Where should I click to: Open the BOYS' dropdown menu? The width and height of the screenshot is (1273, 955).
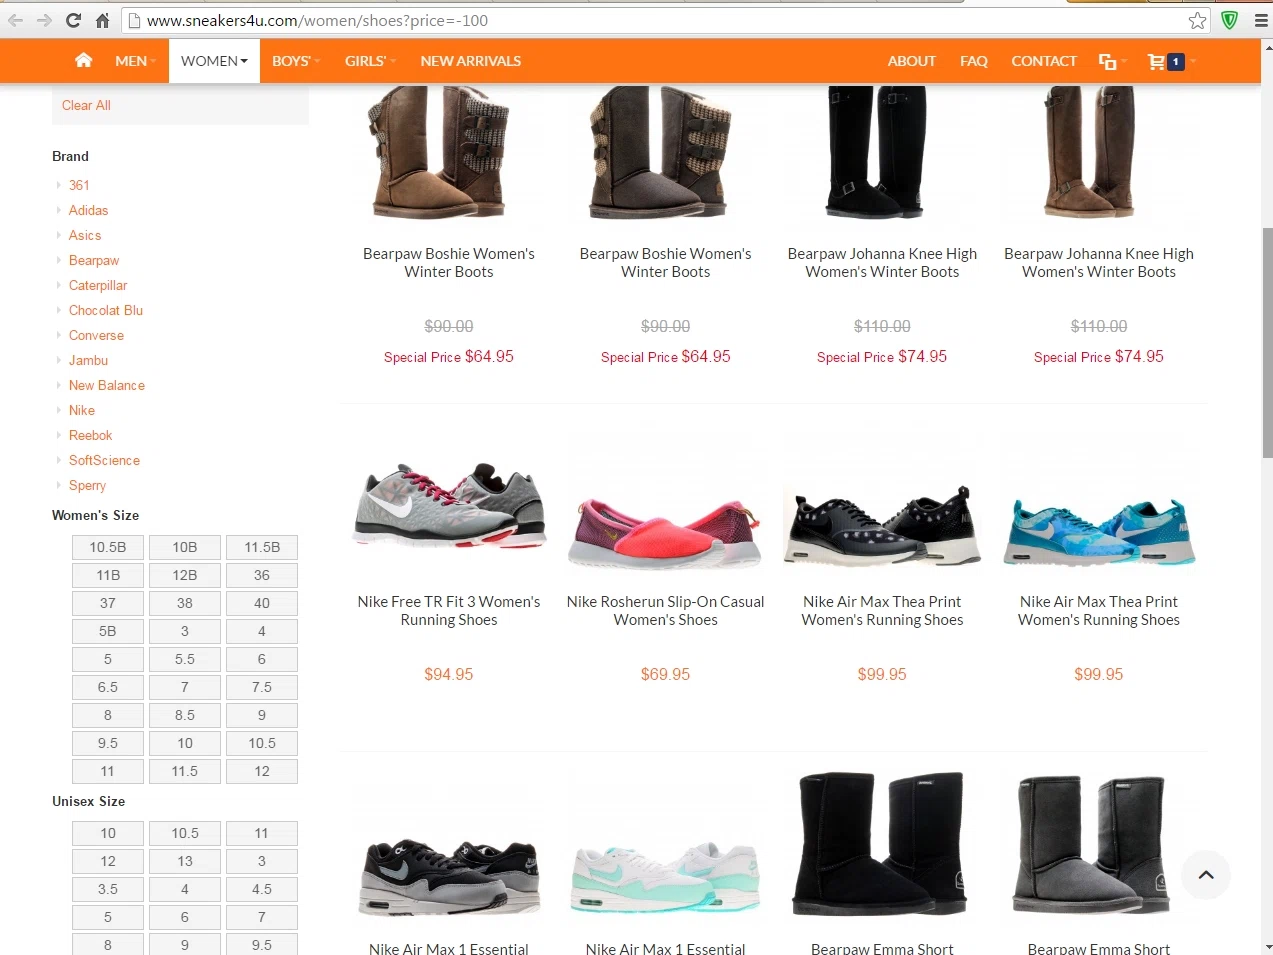point(296,61)
